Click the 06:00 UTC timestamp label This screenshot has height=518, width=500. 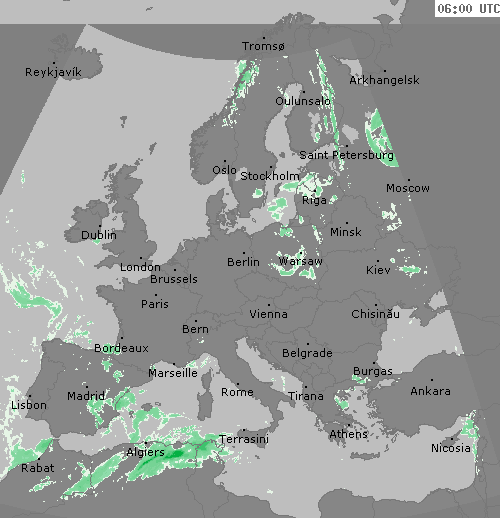pos(468,8)
